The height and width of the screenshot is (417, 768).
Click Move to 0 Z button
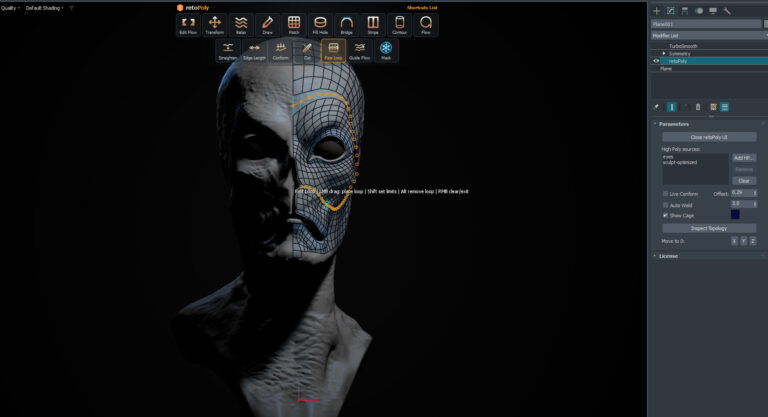[753, 241]
